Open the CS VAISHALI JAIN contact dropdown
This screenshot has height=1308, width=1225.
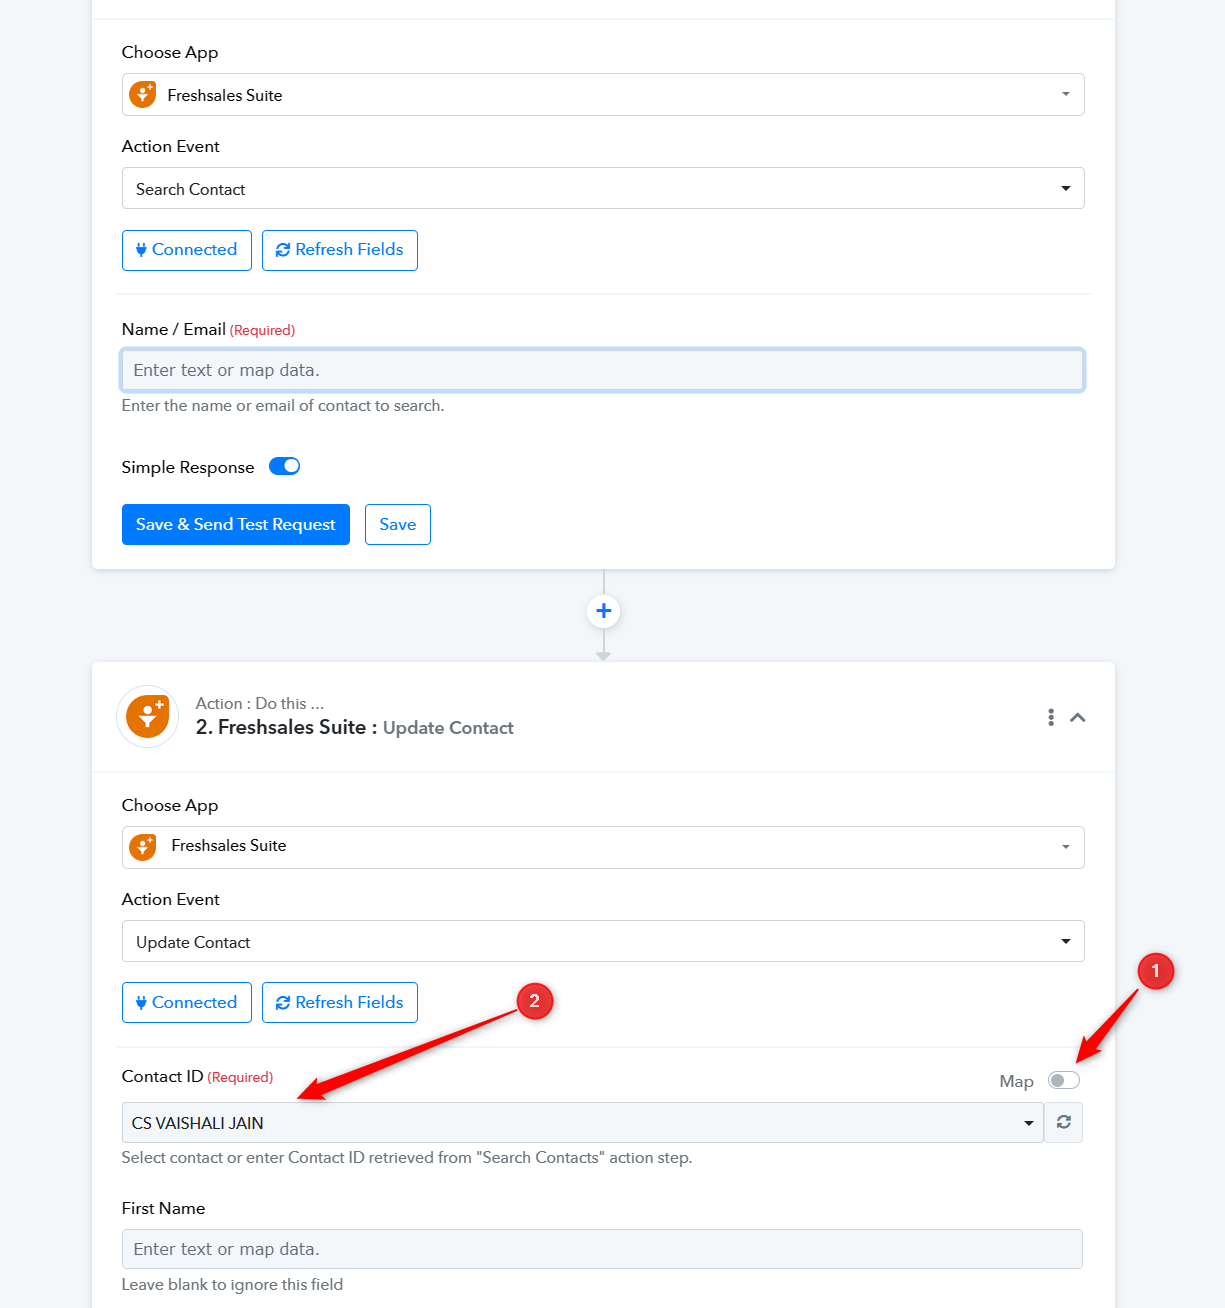583,1122
